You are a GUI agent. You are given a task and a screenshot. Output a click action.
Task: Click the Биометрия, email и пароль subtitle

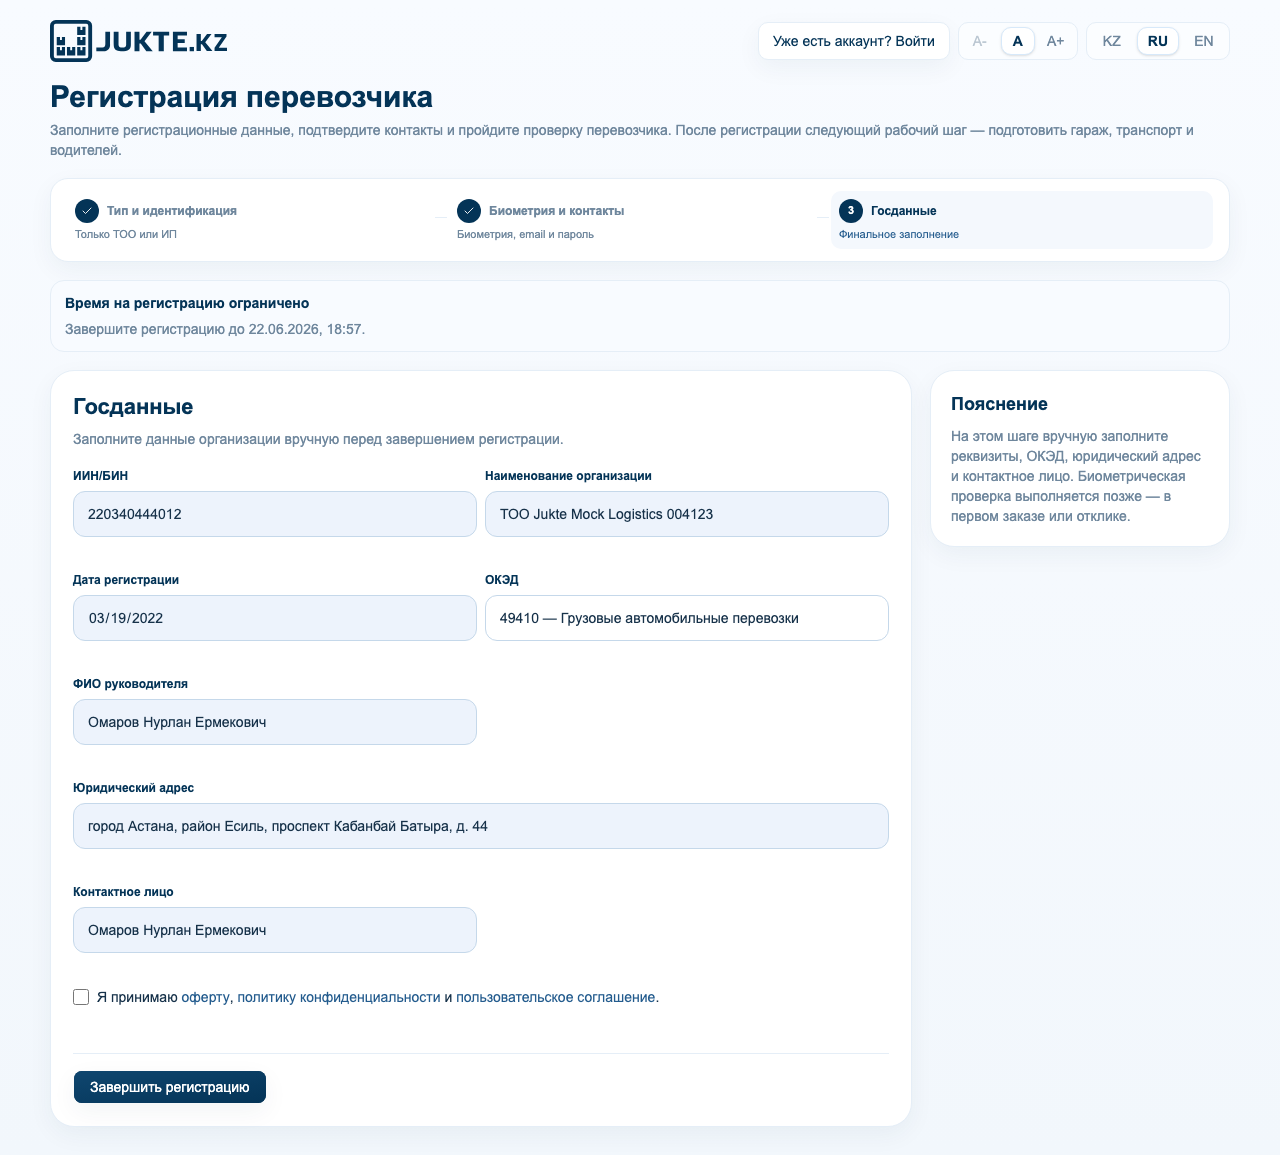(x=525, y=234)
